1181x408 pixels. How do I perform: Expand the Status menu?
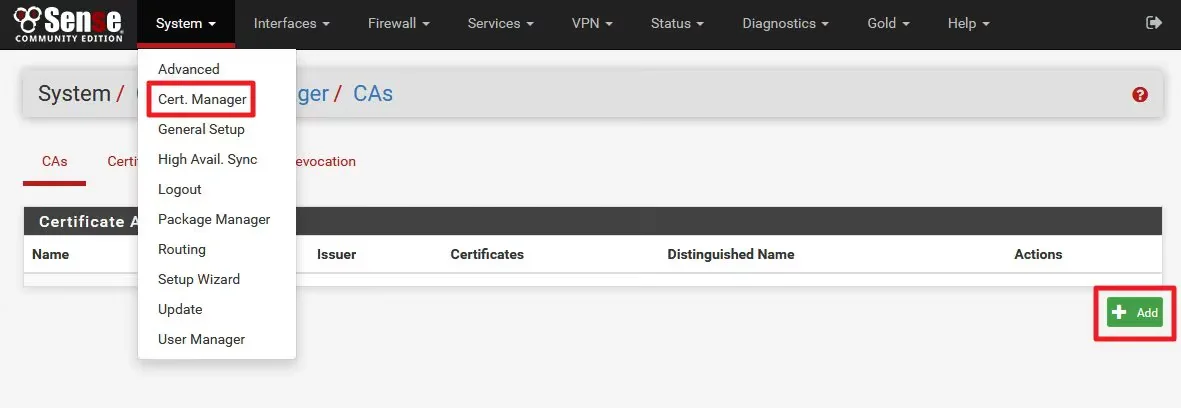(677, 23)
